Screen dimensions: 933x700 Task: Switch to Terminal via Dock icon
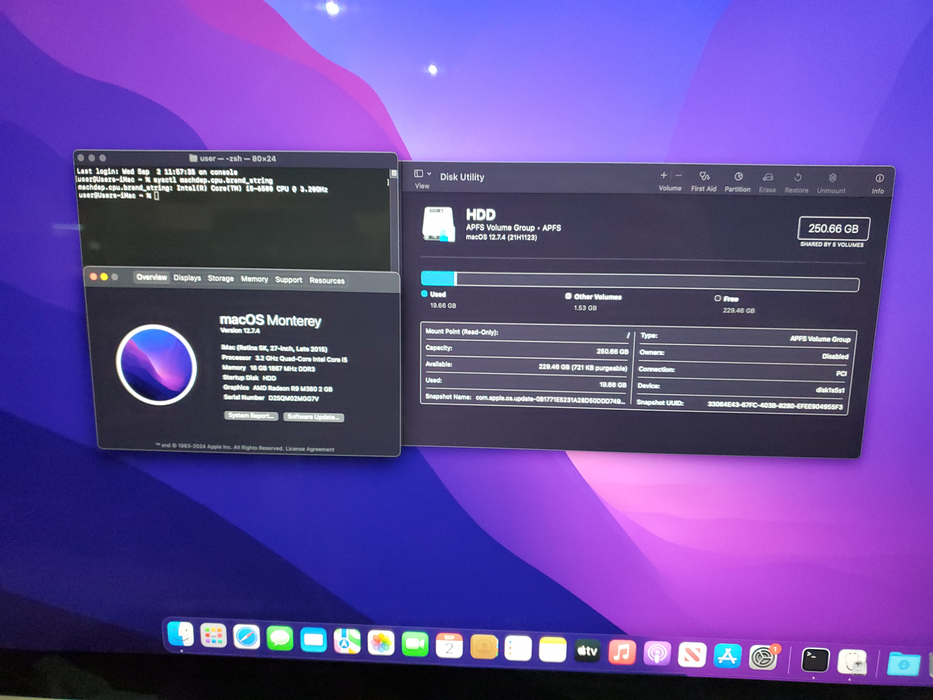(x=815, y=660)
